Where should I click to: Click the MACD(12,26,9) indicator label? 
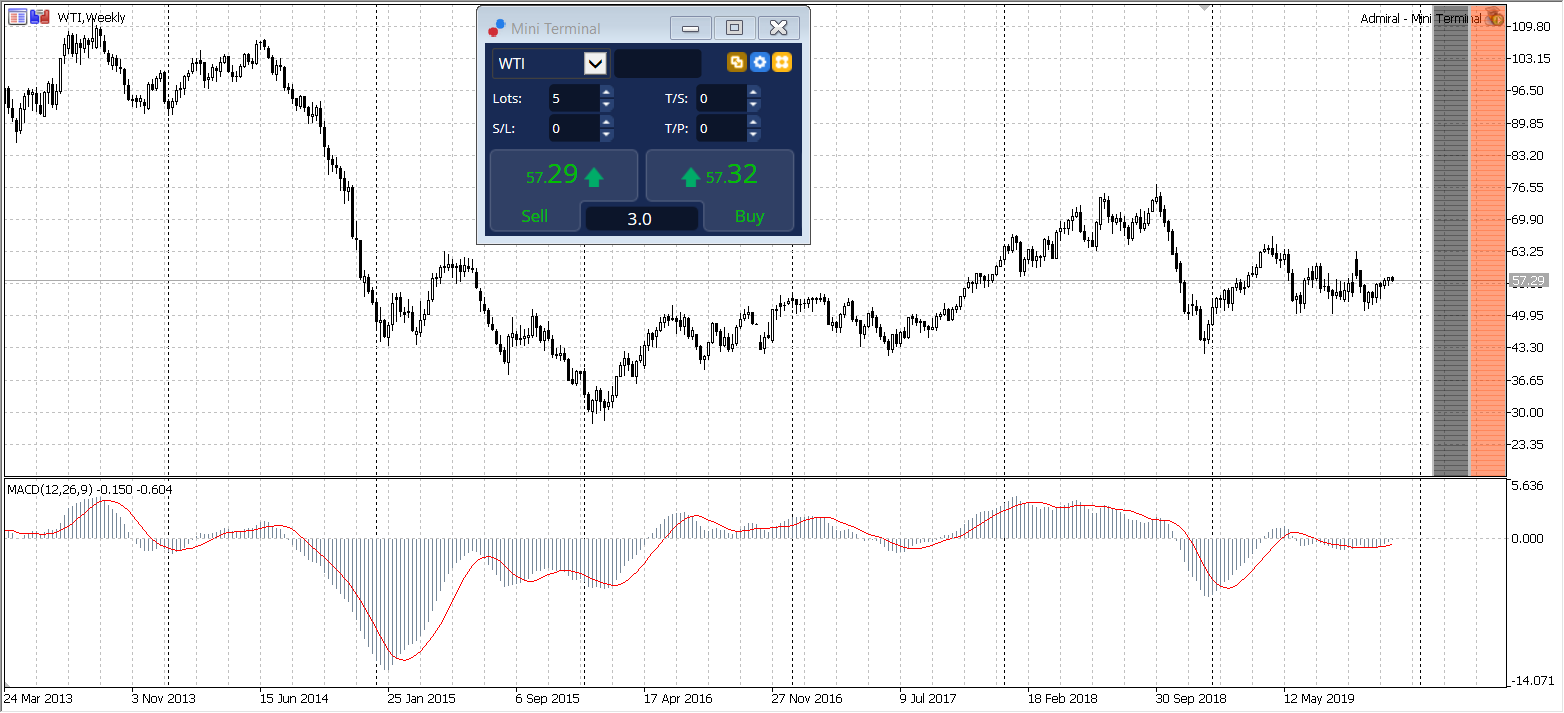tap(89, 489)
